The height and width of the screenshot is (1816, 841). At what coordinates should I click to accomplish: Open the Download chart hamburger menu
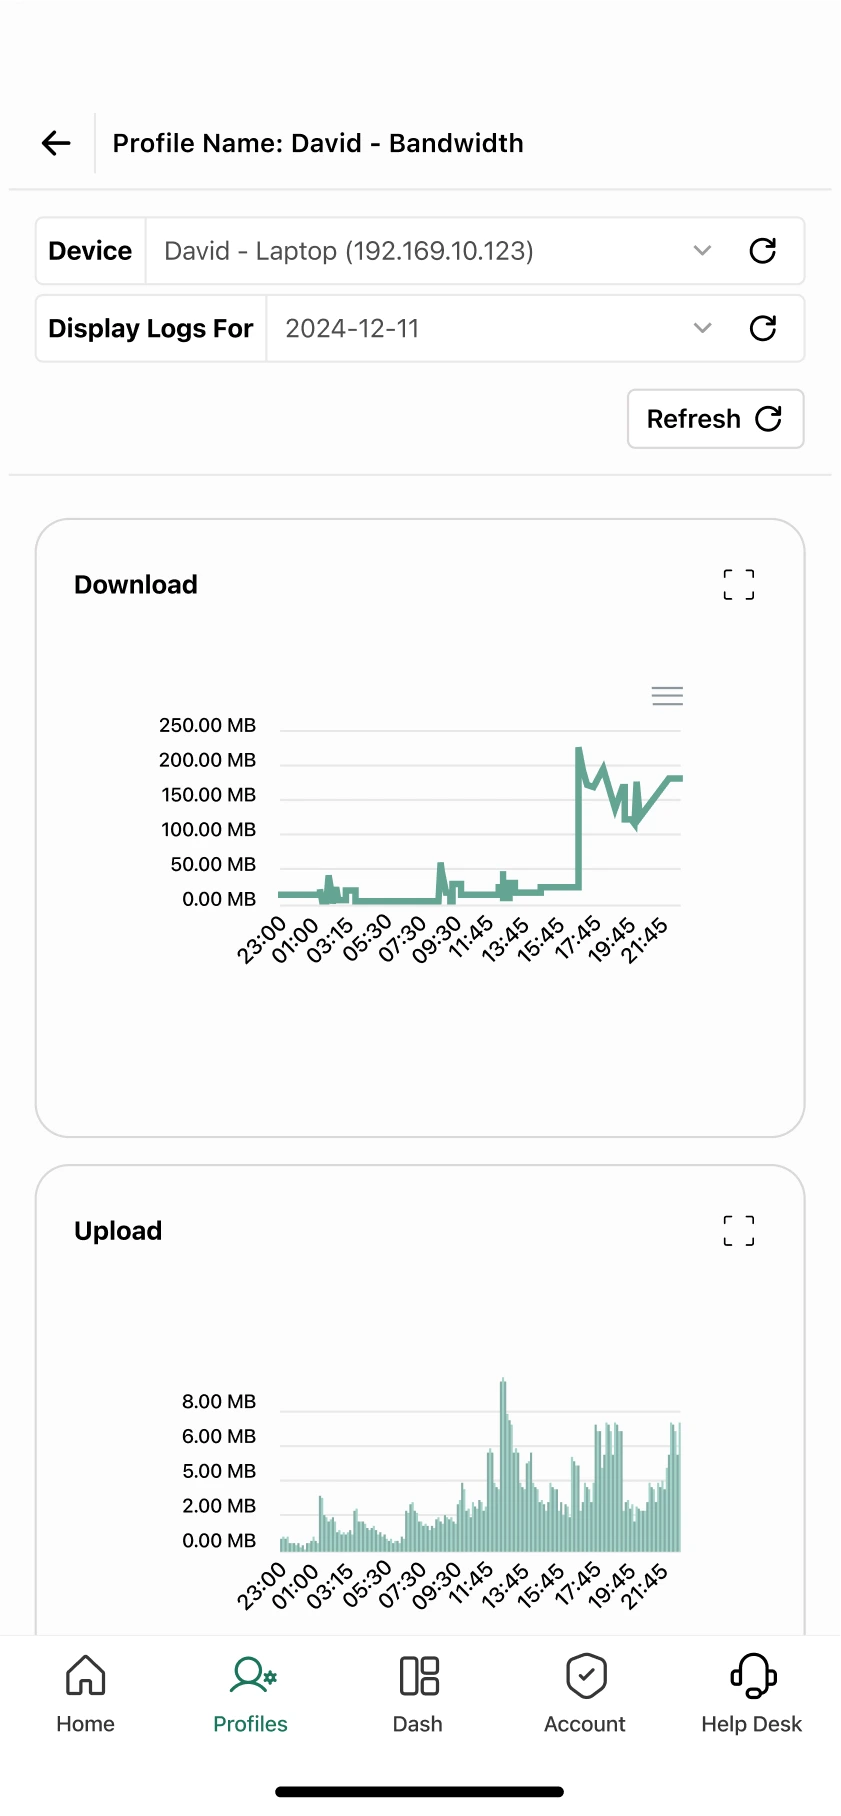pos(667,696)
